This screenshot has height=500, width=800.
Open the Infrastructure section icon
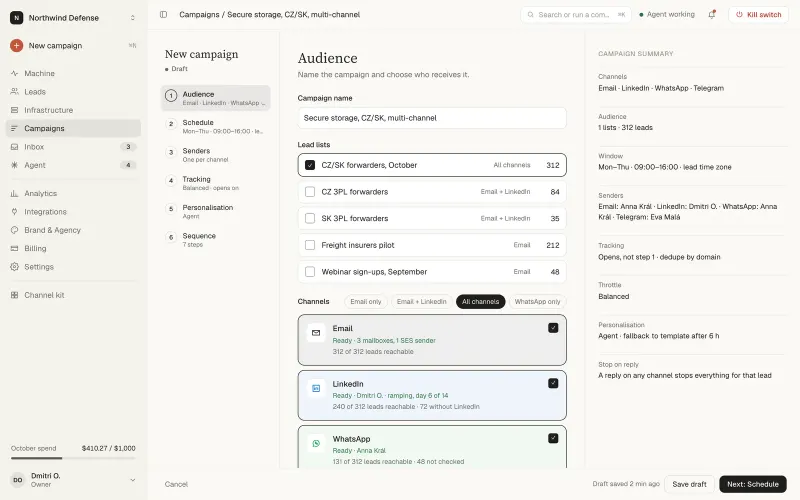coord(14,110)
